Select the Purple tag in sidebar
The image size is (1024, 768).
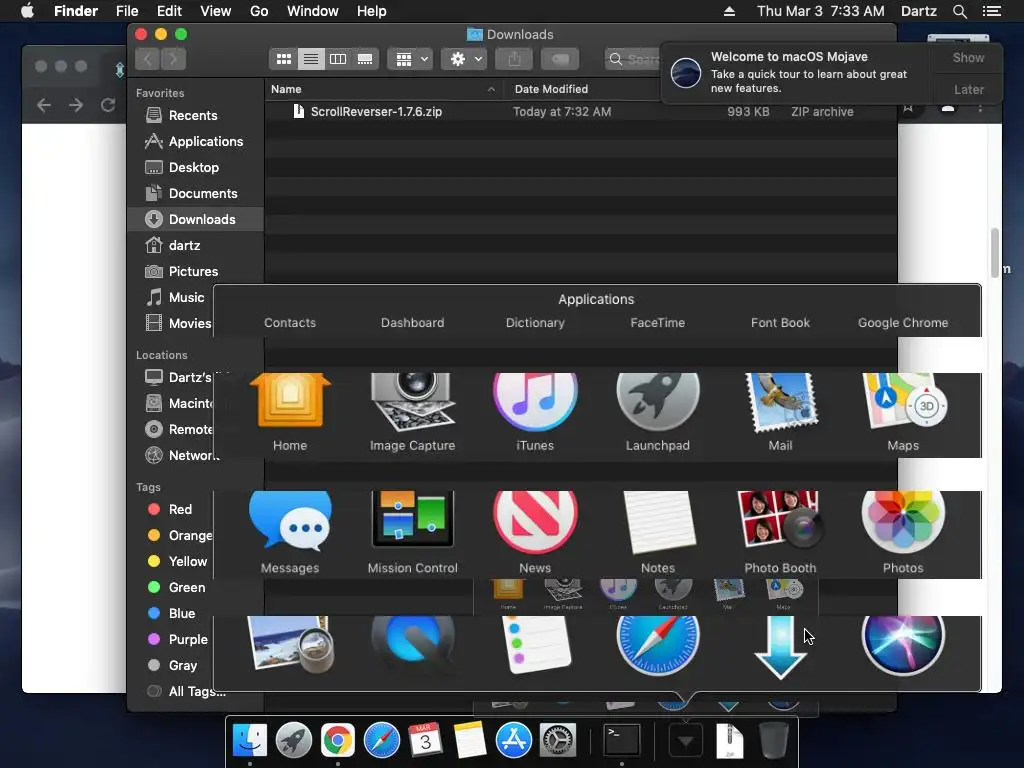[188, 639]
